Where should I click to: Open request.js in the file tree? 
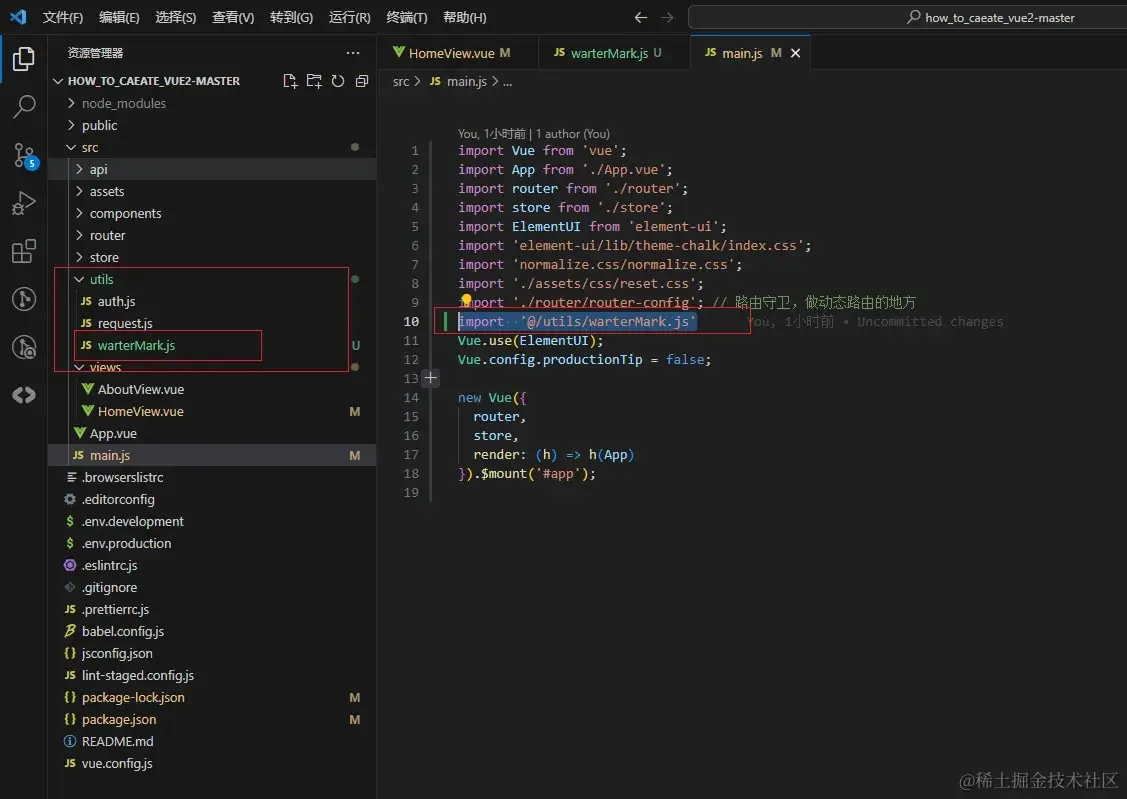[x=212, y=323]
